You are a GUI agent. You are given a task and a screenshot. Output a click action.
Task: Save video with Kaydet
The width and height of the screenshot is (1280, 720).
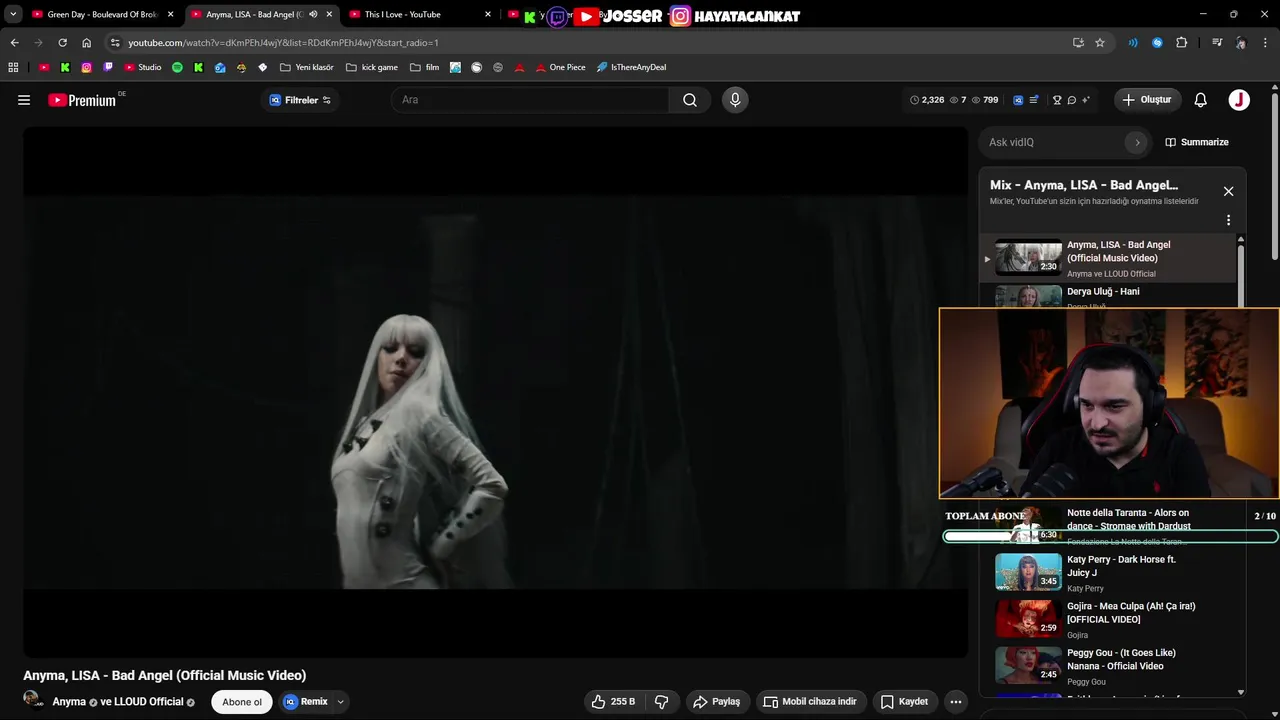point(904,702)
